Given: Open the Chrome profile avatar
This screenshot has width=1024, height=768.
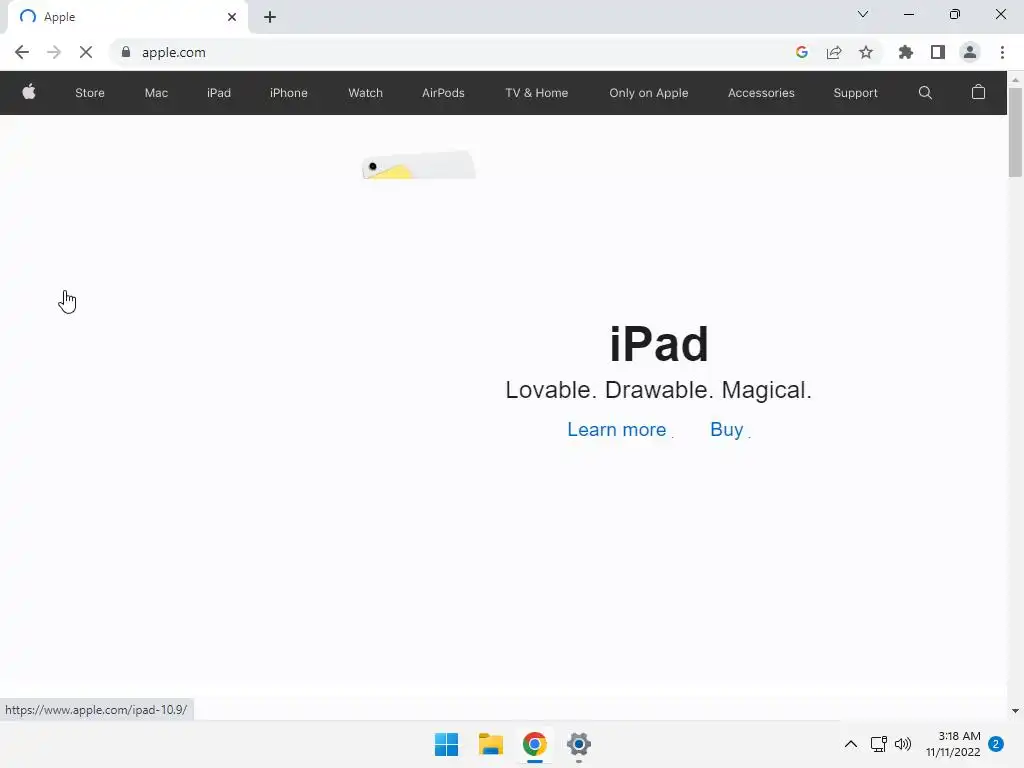Looking at the screenshot, I should coord(970,52).
